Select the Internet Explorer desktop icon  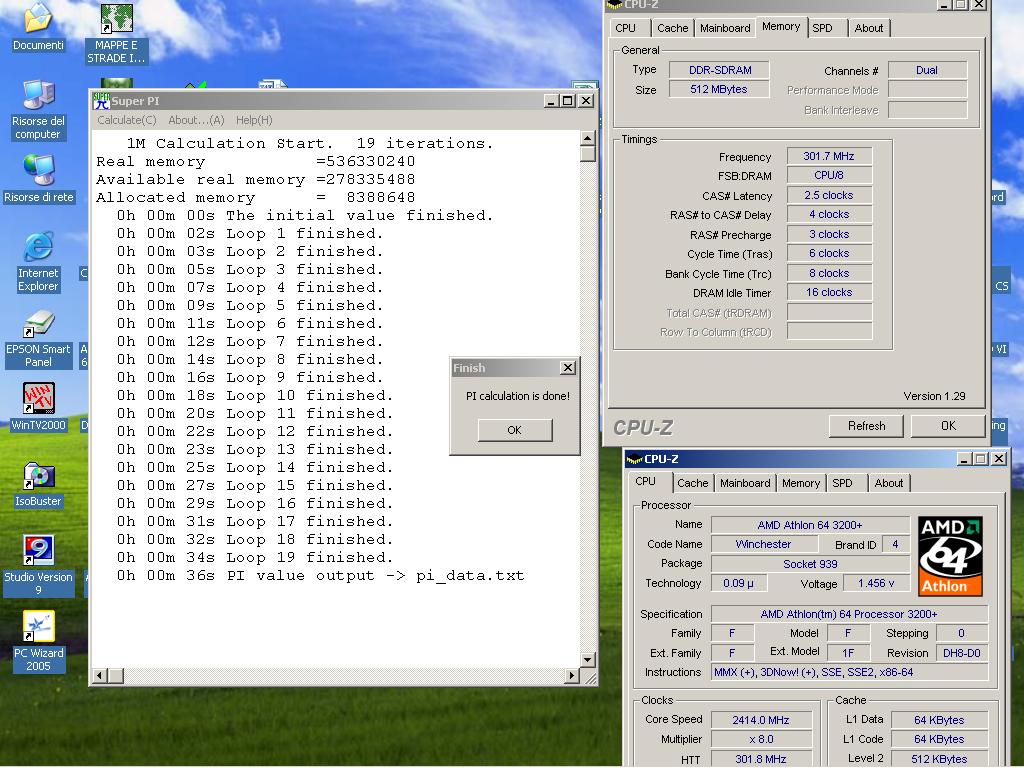pos(38,261)
